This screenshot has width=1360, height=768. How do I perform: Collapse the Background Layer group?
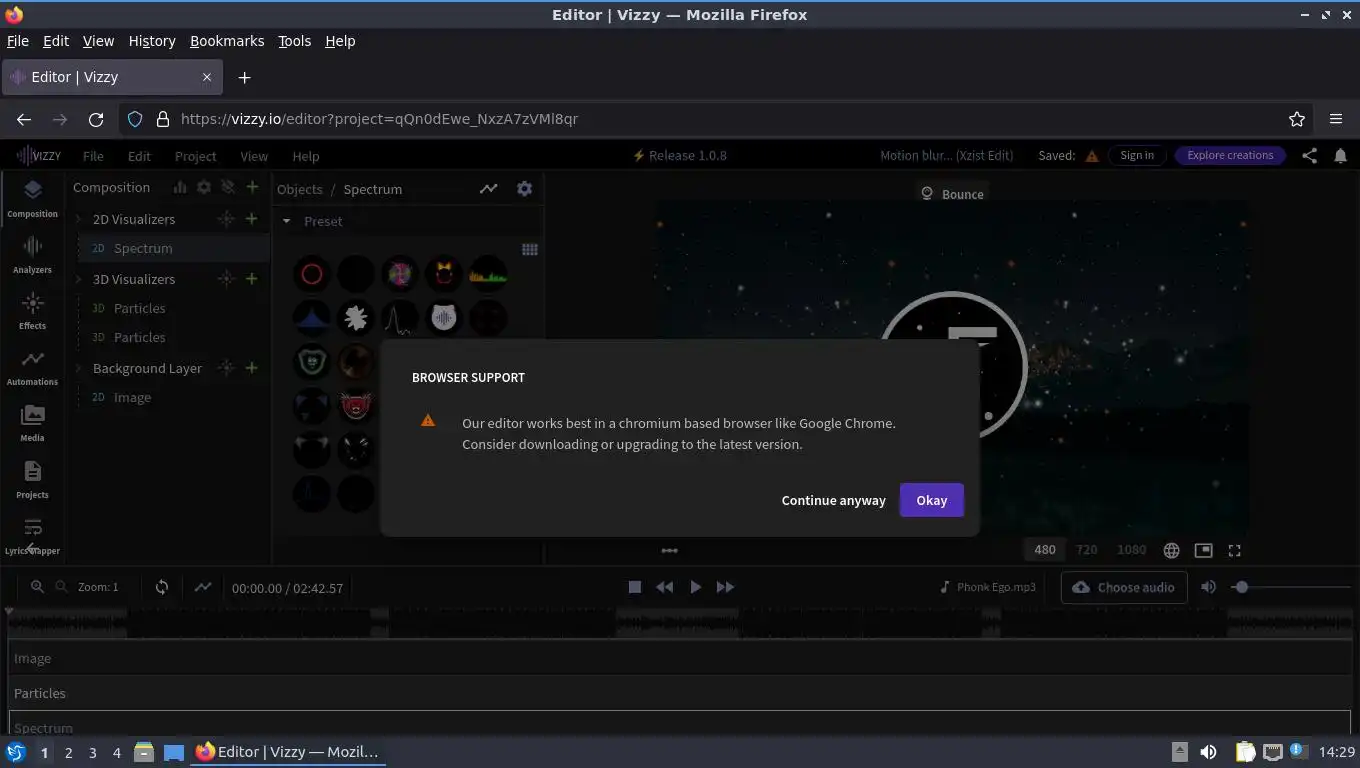coord(80,368)
